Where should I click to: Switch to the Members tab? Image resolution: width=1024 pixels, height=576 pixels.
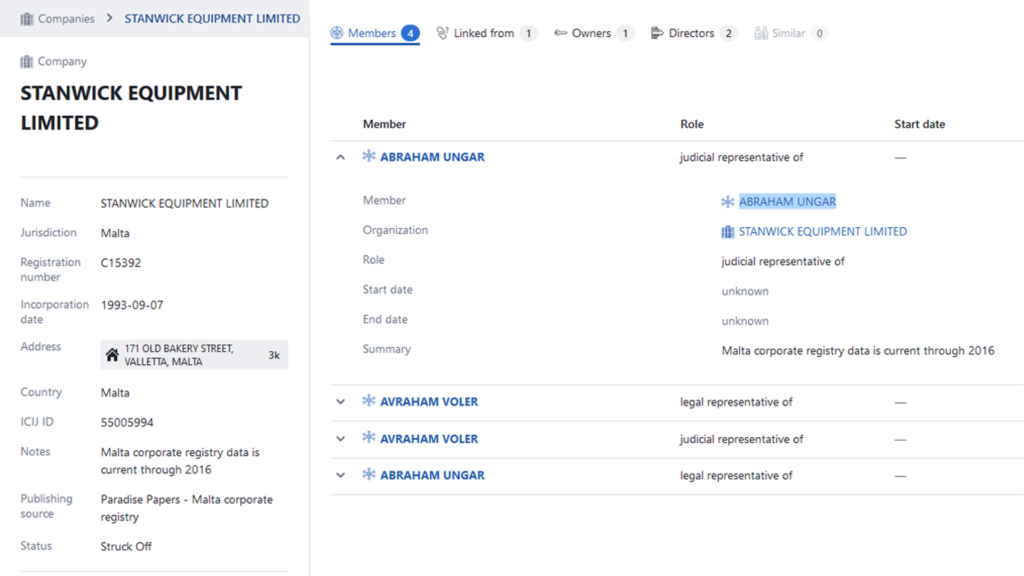point(375,33)
